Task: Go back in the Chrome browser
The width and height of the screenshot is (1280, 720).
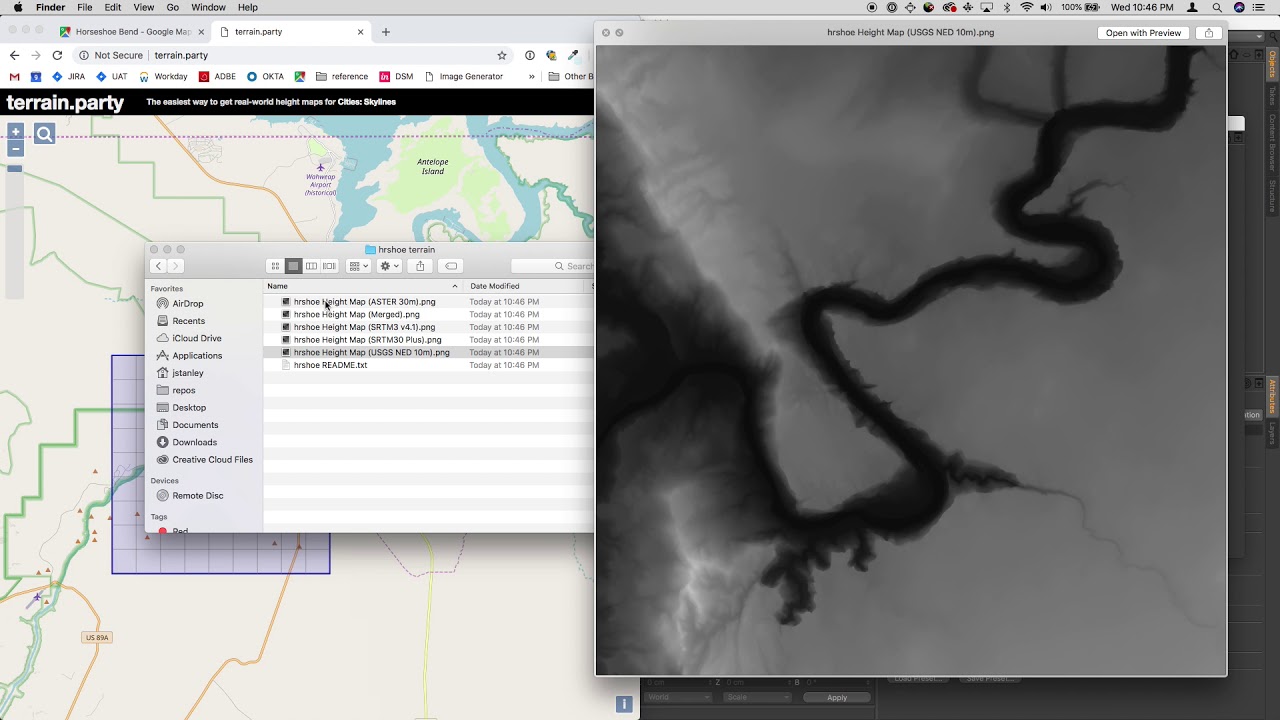Action: pyautogui.click(x=14, y=55)
